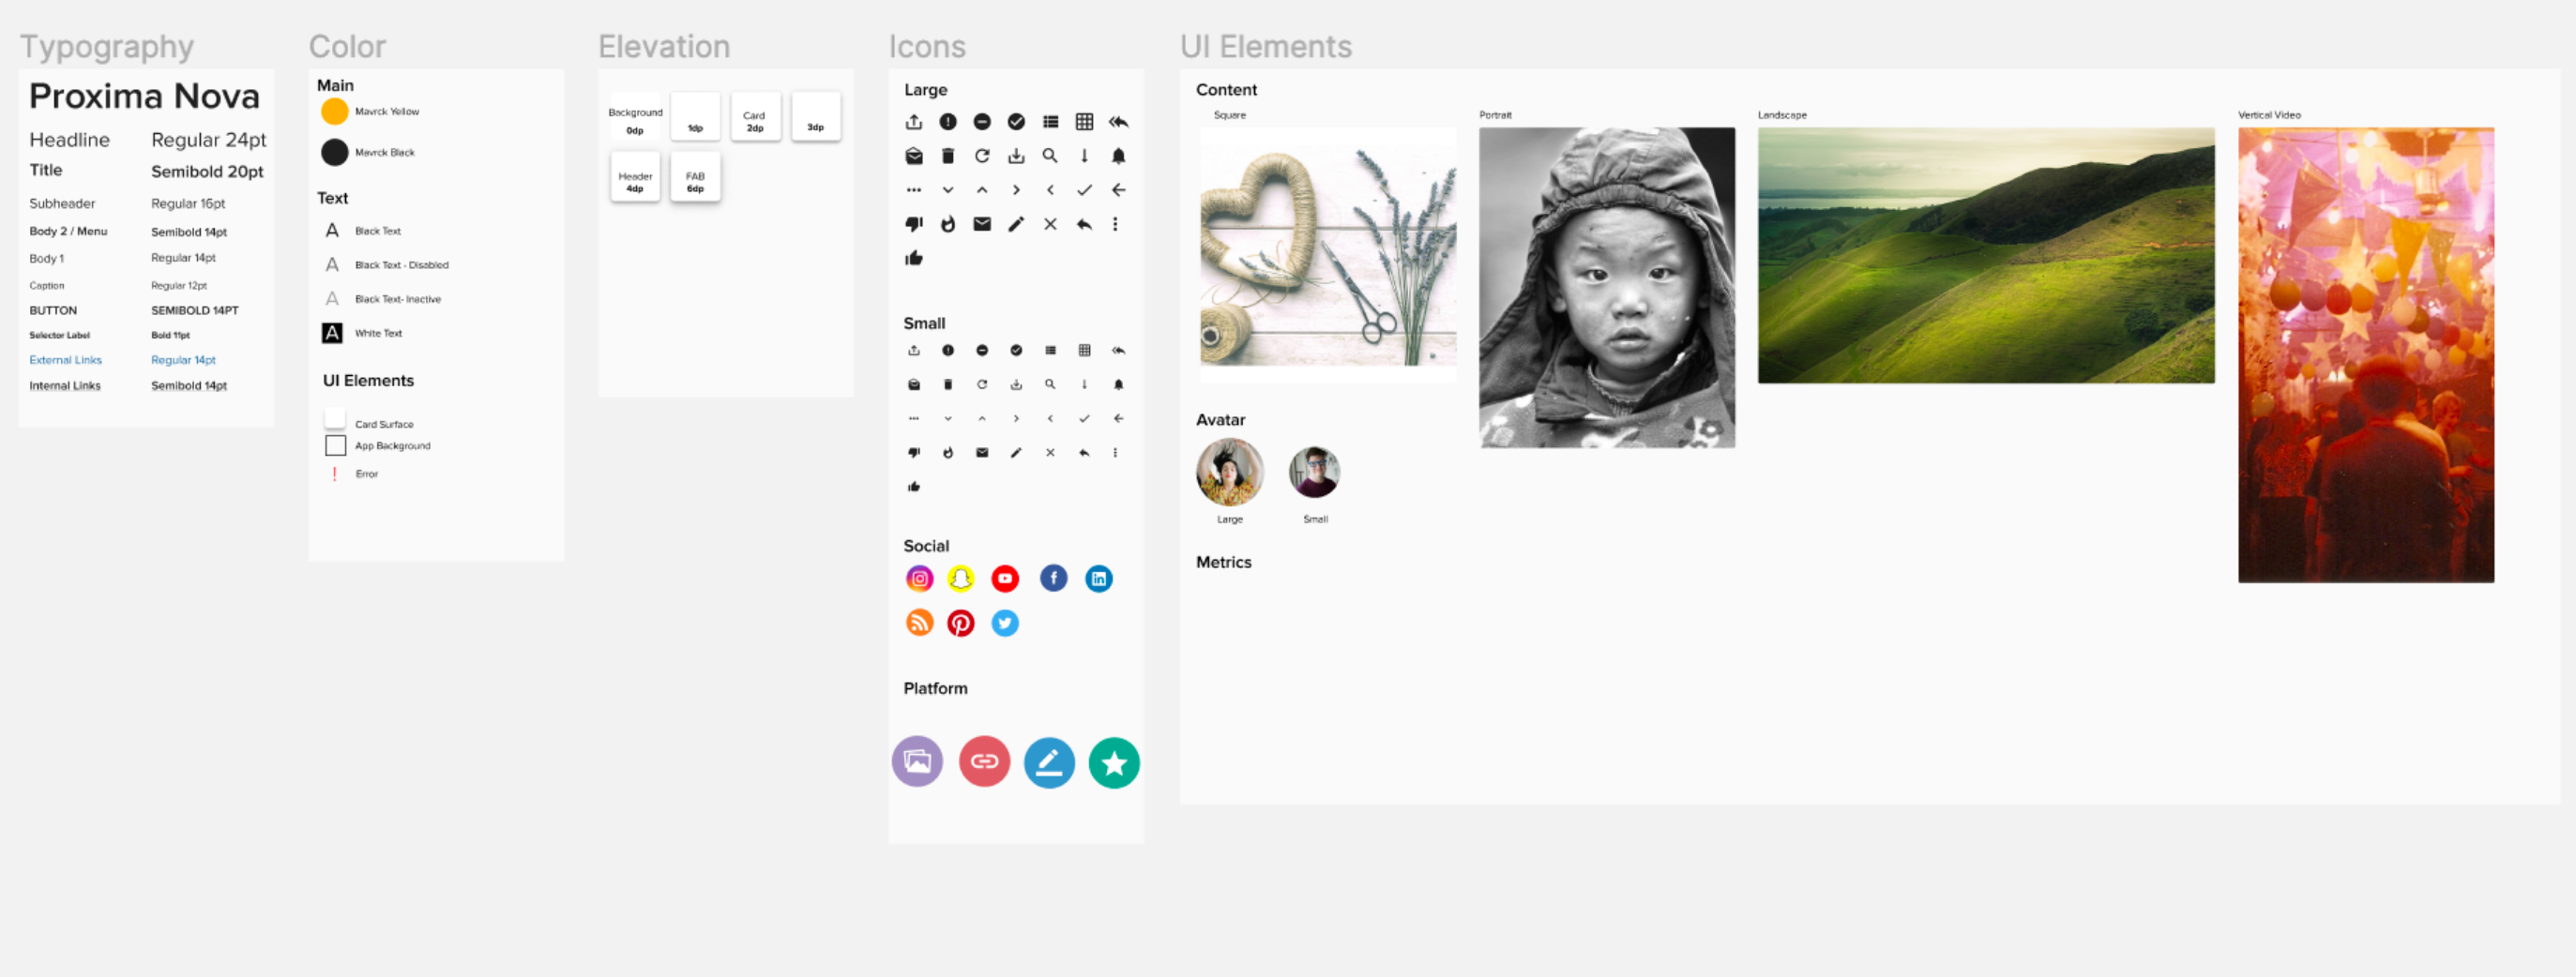Click the App Background square outline
2576x977 pixels.
(335, 445)
